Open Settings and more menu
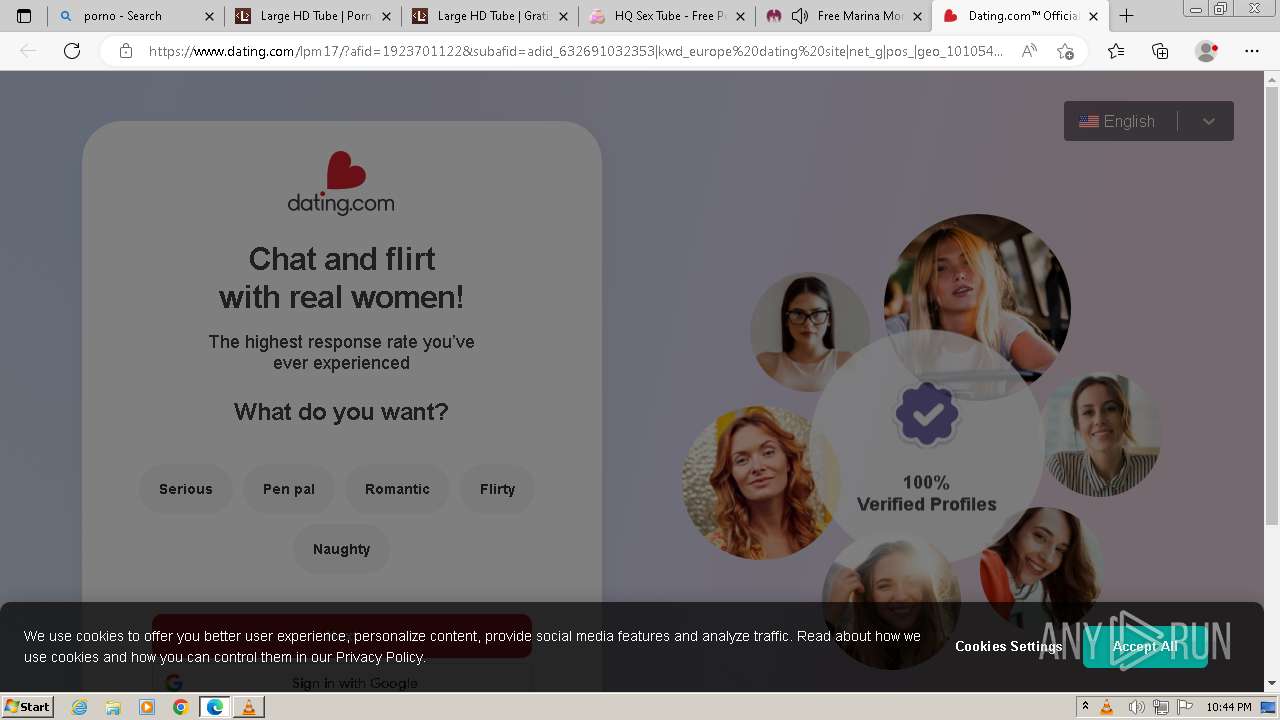Image resolution: width=1280 pixels, height=720 pixels. (1252, 51)
